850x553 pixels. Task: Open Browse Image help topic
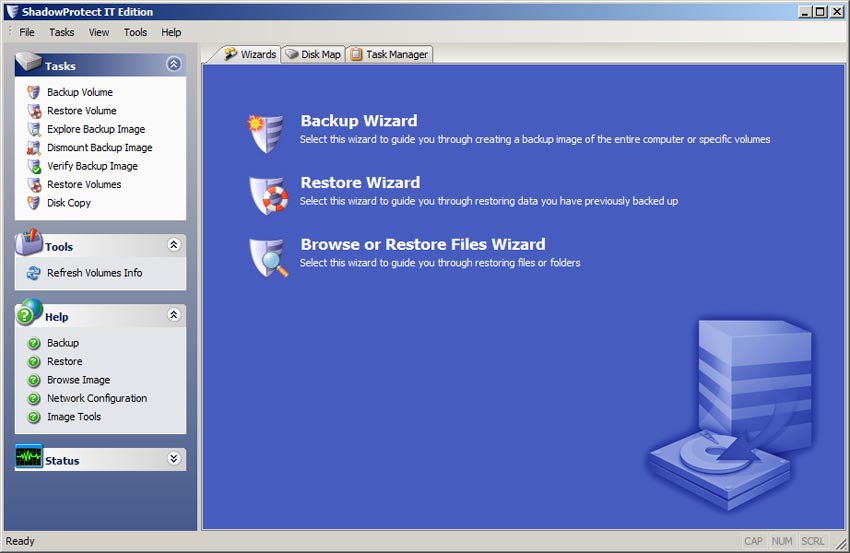[79, 380]
